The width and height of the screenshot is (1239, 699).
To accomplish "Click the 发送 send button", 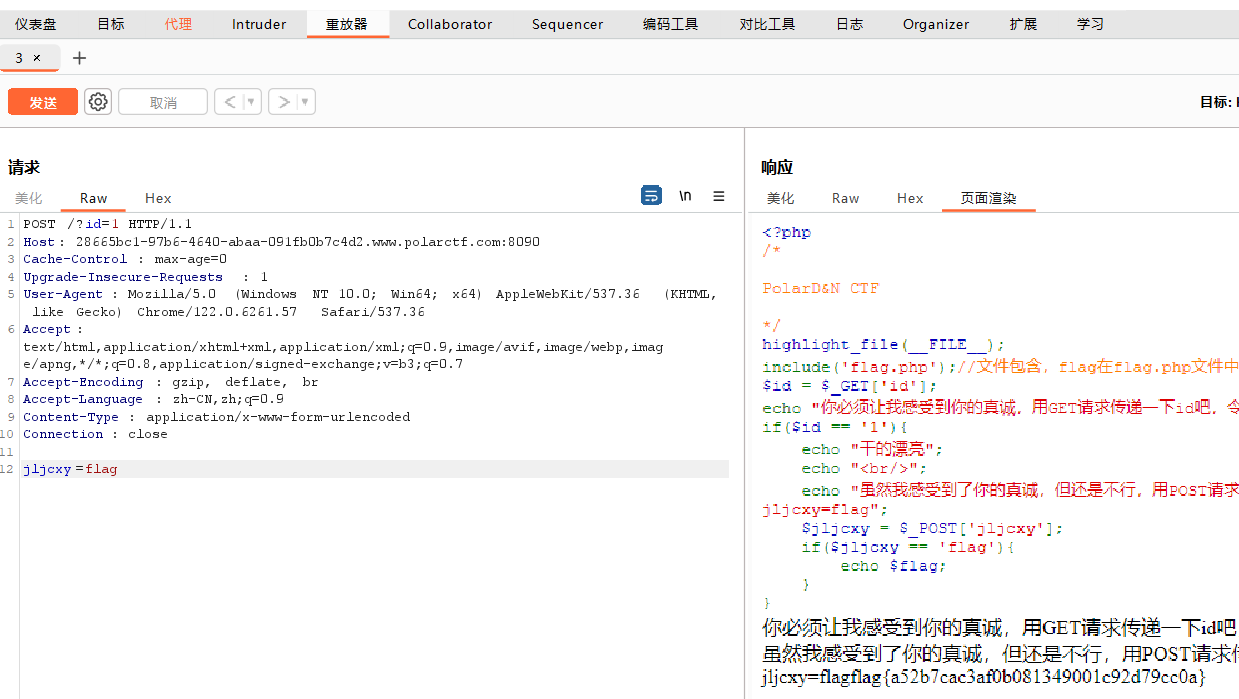I will (x=43, y=102).
